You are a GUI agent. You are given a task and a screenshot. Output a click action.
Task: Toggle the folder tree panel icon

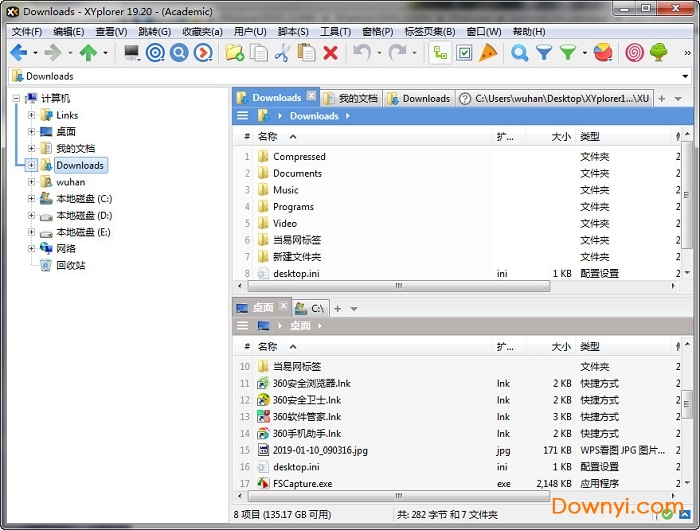(x=440, y=53)
